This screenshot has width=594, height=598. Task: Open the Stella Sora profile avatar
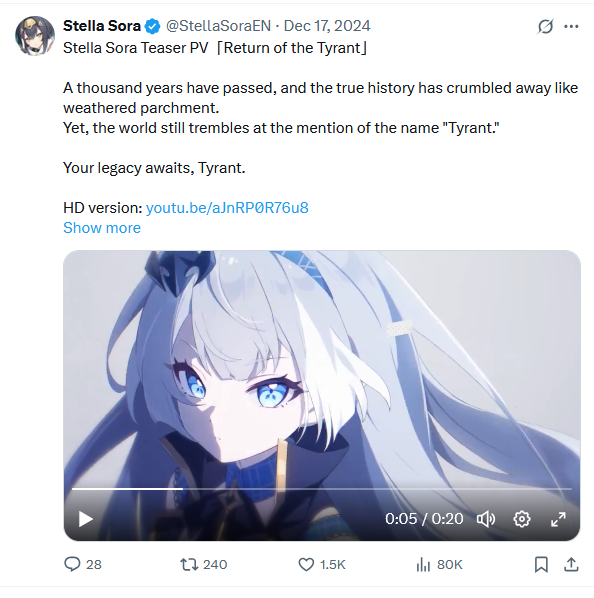35,36
